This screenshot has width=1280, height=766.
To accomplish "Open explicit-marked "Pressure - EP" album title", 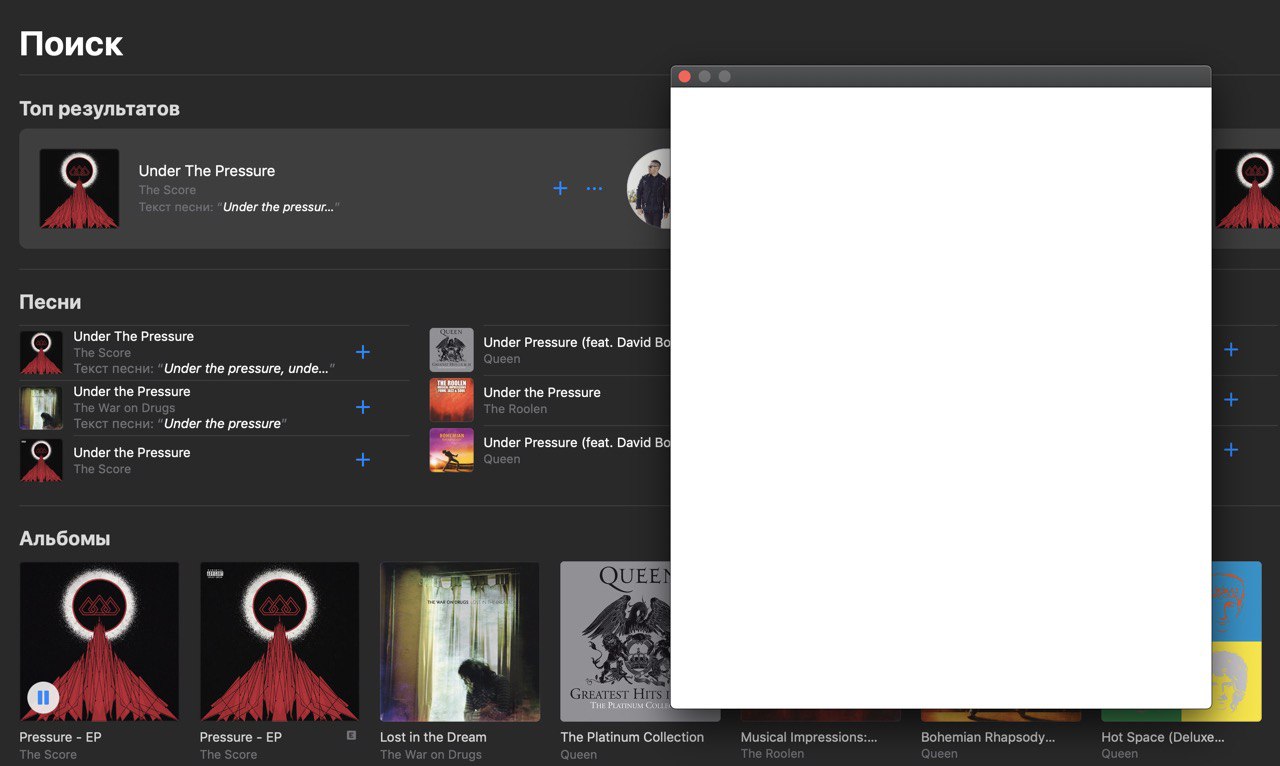I will [x=241, y=737].
